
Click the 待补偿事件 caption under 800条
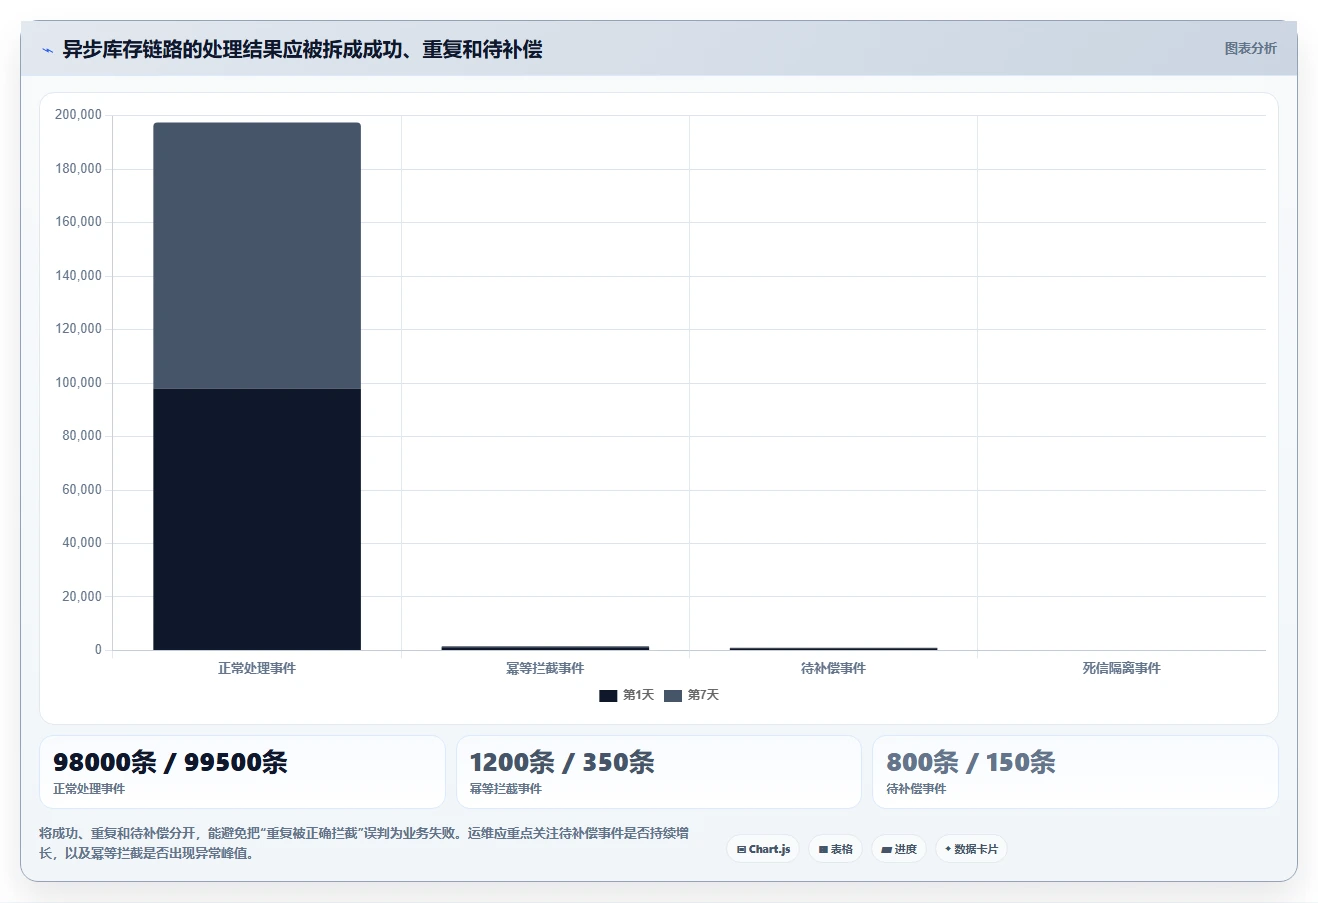coord(916,789)
